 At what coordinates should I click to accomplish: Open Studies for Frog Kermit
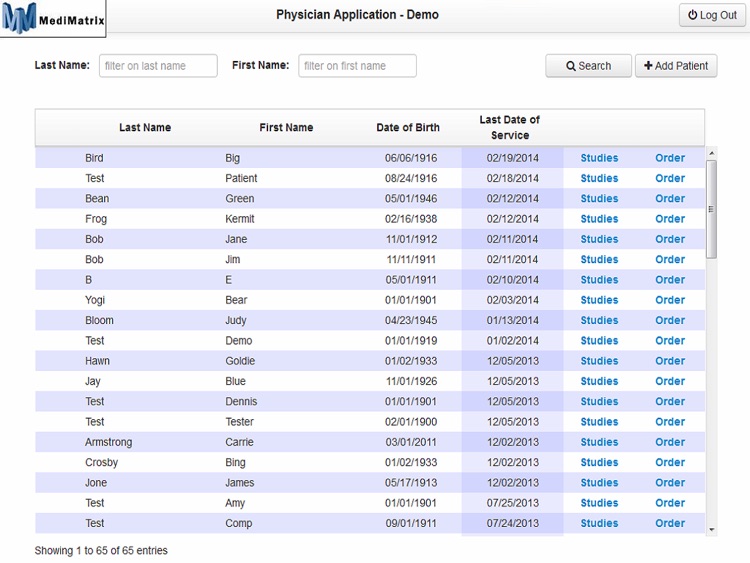[599, 219]
